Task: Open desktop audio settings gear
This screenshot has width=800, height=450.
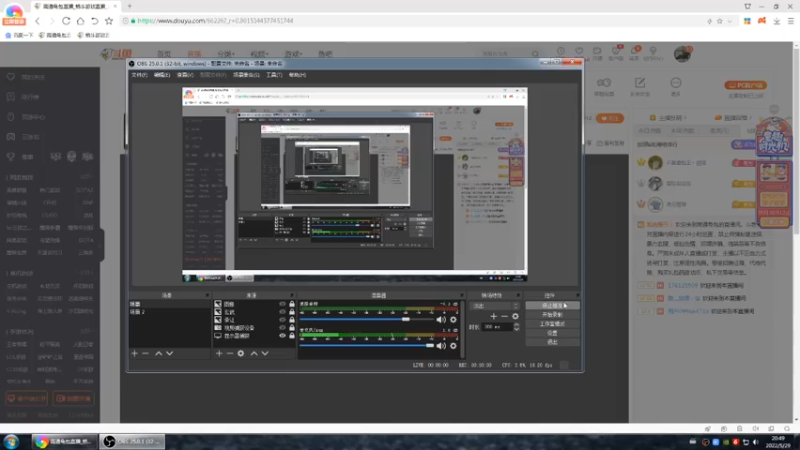Action: (x=453, y=319)
